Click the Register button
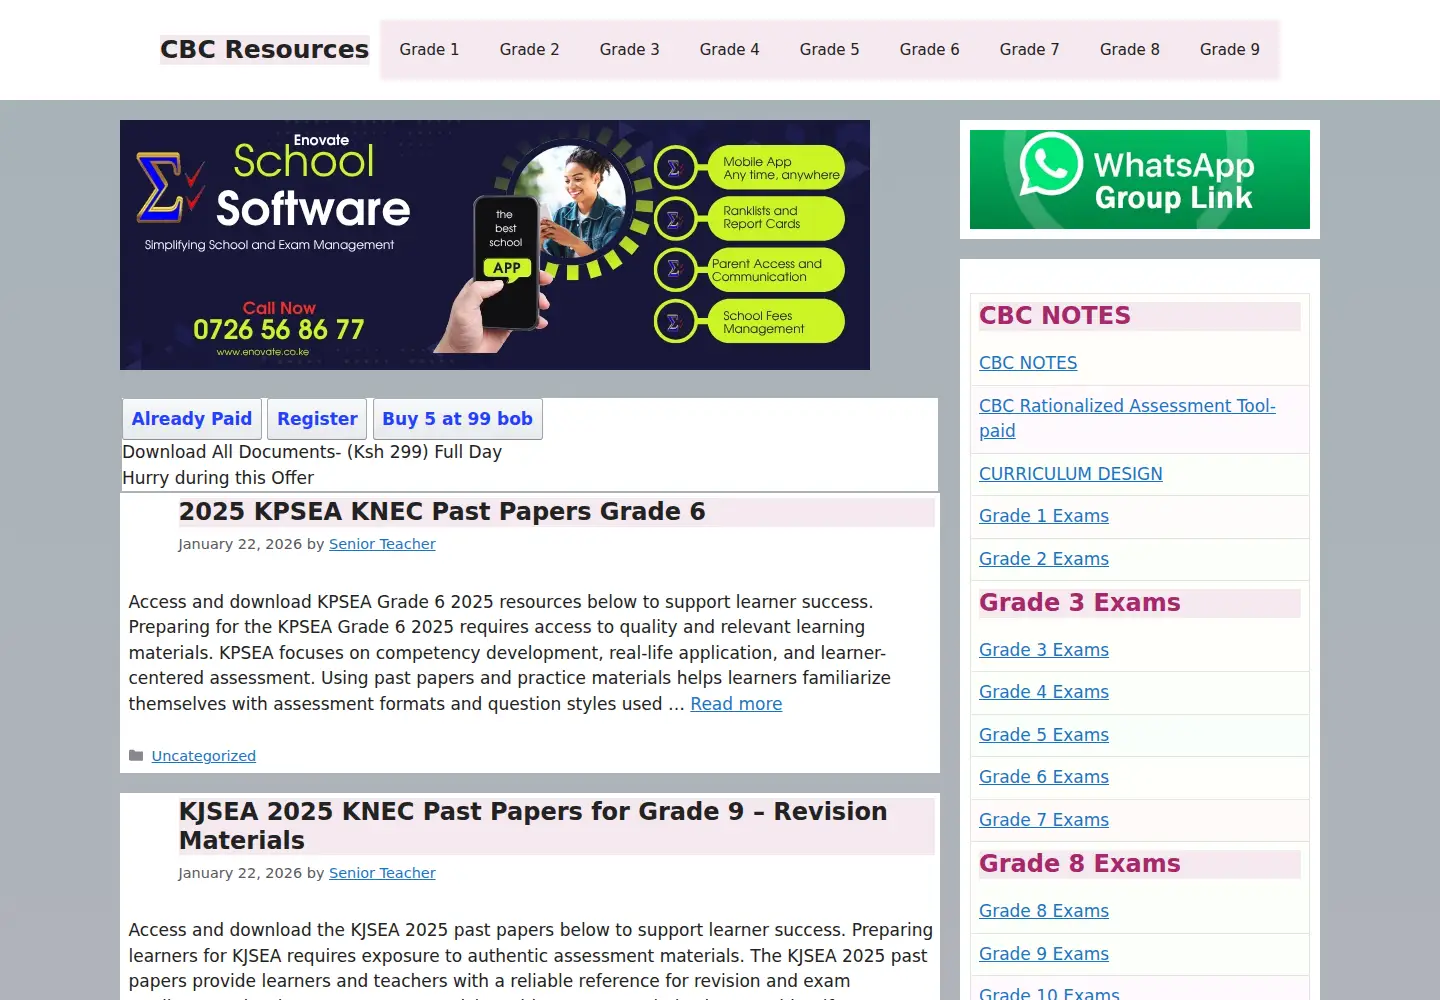Screen dimensions: 1440x1000 point(317,419)
